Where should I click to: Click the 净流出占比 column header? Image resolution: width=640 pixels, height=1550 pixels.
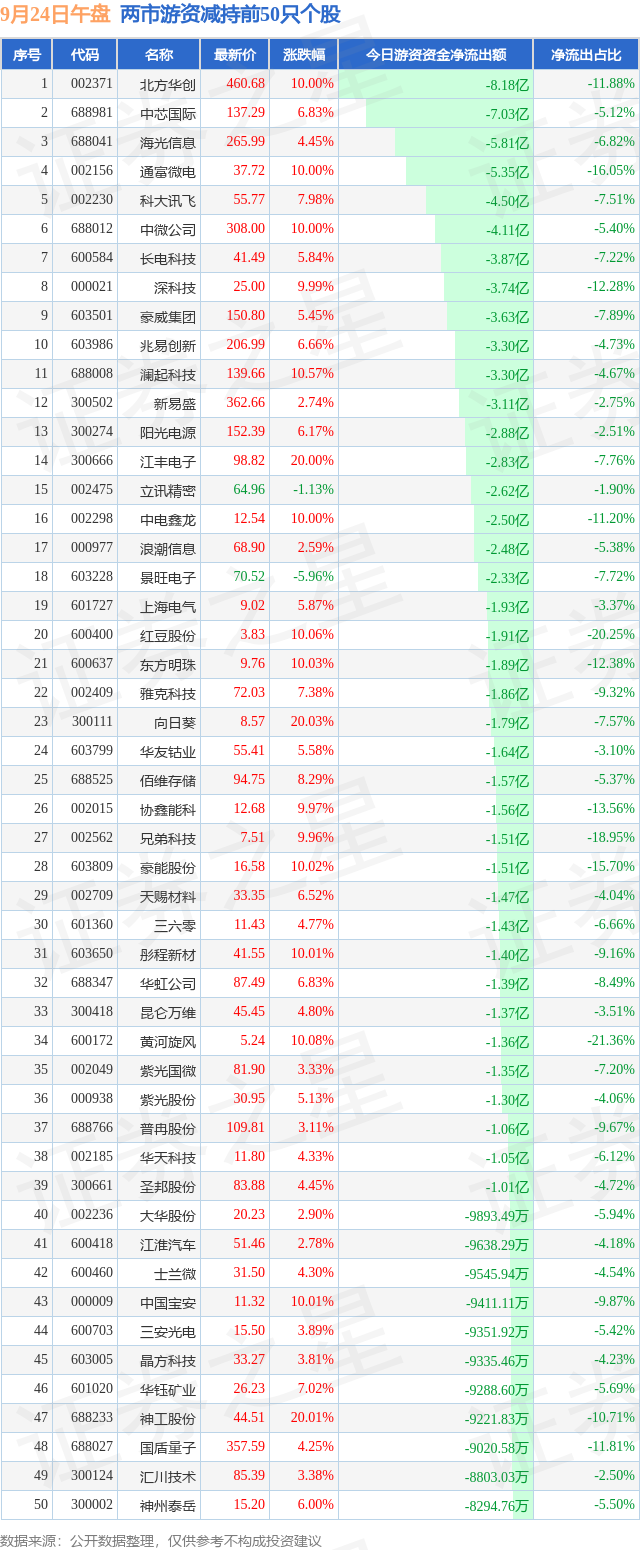point(586,55)
